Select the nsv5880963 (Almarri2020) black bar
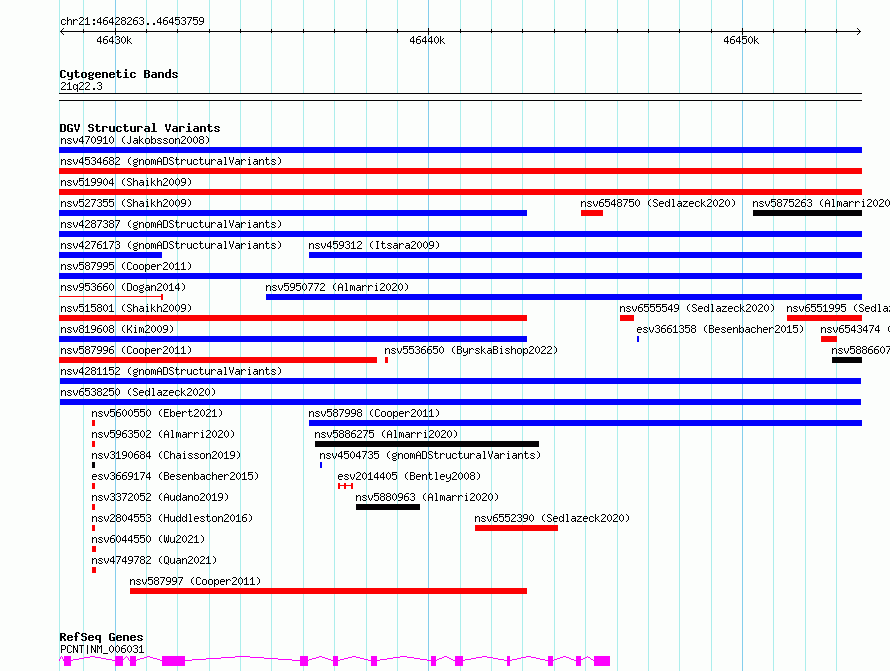 tap(388, 507)
